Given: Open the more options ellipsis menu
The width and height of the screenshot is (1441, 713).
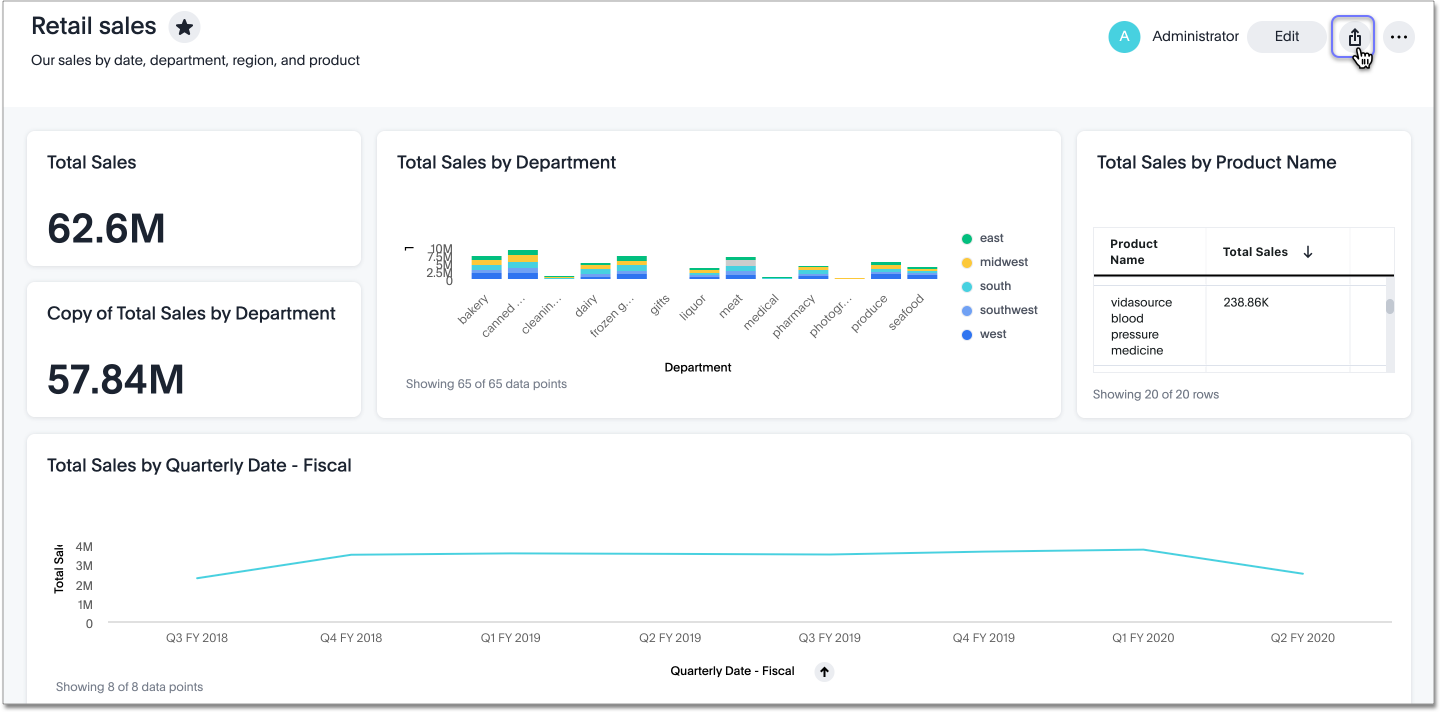Looking at the screenshot, I should point(1399,37).
